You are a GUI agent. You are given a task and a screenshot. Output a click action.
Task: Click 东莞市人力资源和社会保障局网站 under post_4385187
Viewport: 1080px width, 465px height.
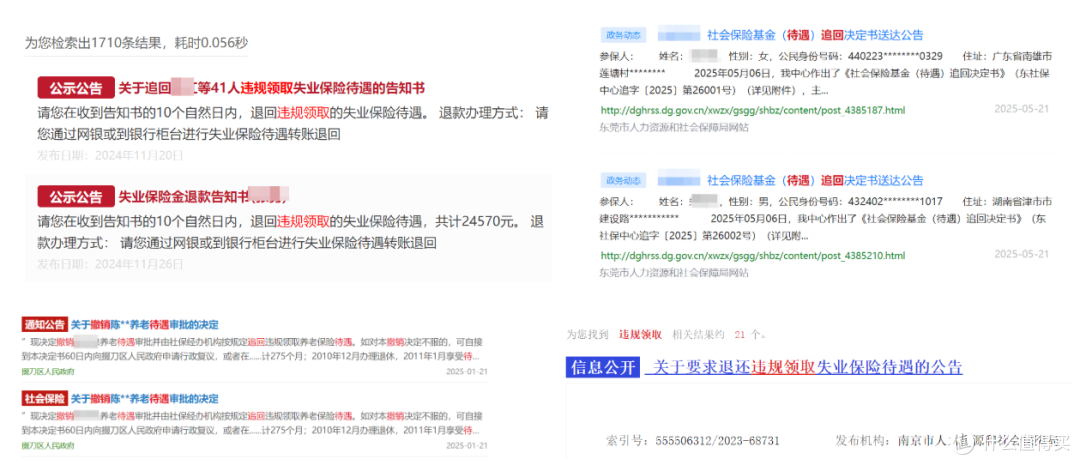(674, 127)
